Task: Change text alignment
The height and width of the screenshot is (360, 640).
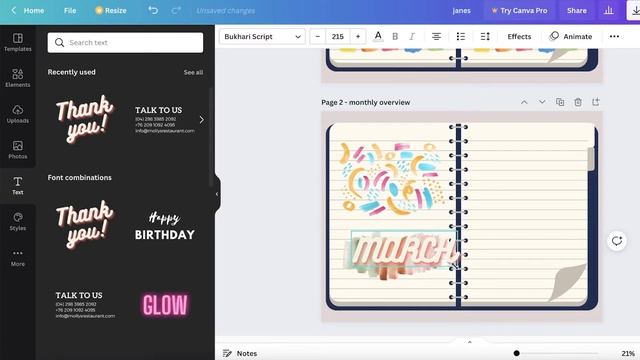Action: 436,36
